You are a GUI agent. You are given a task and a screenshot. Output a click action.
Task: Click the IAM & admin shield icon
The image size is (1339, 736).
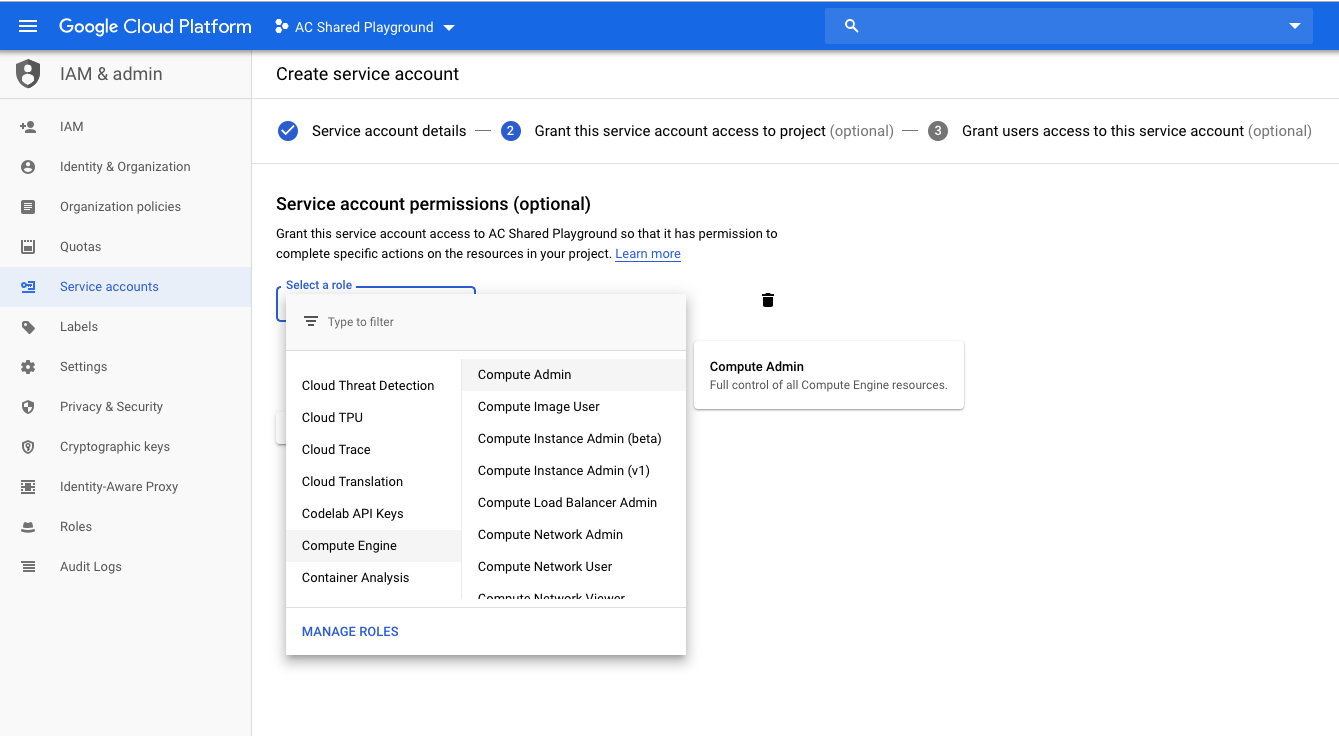28,73
